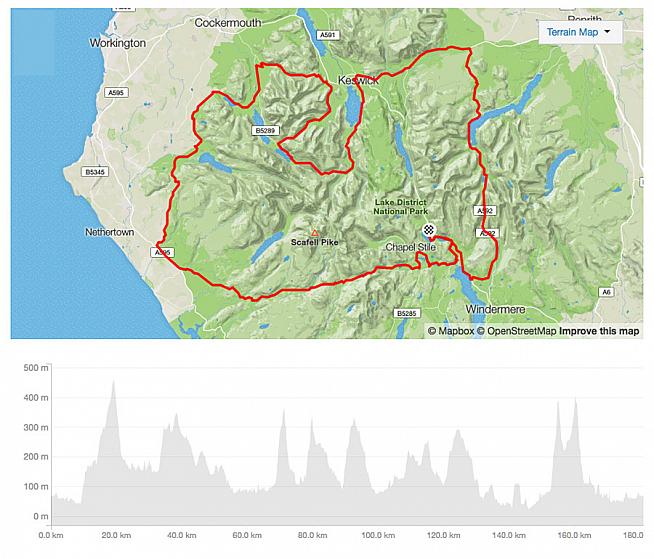
Task: Click the A6 road shield
Action: (x=606, y=291)
